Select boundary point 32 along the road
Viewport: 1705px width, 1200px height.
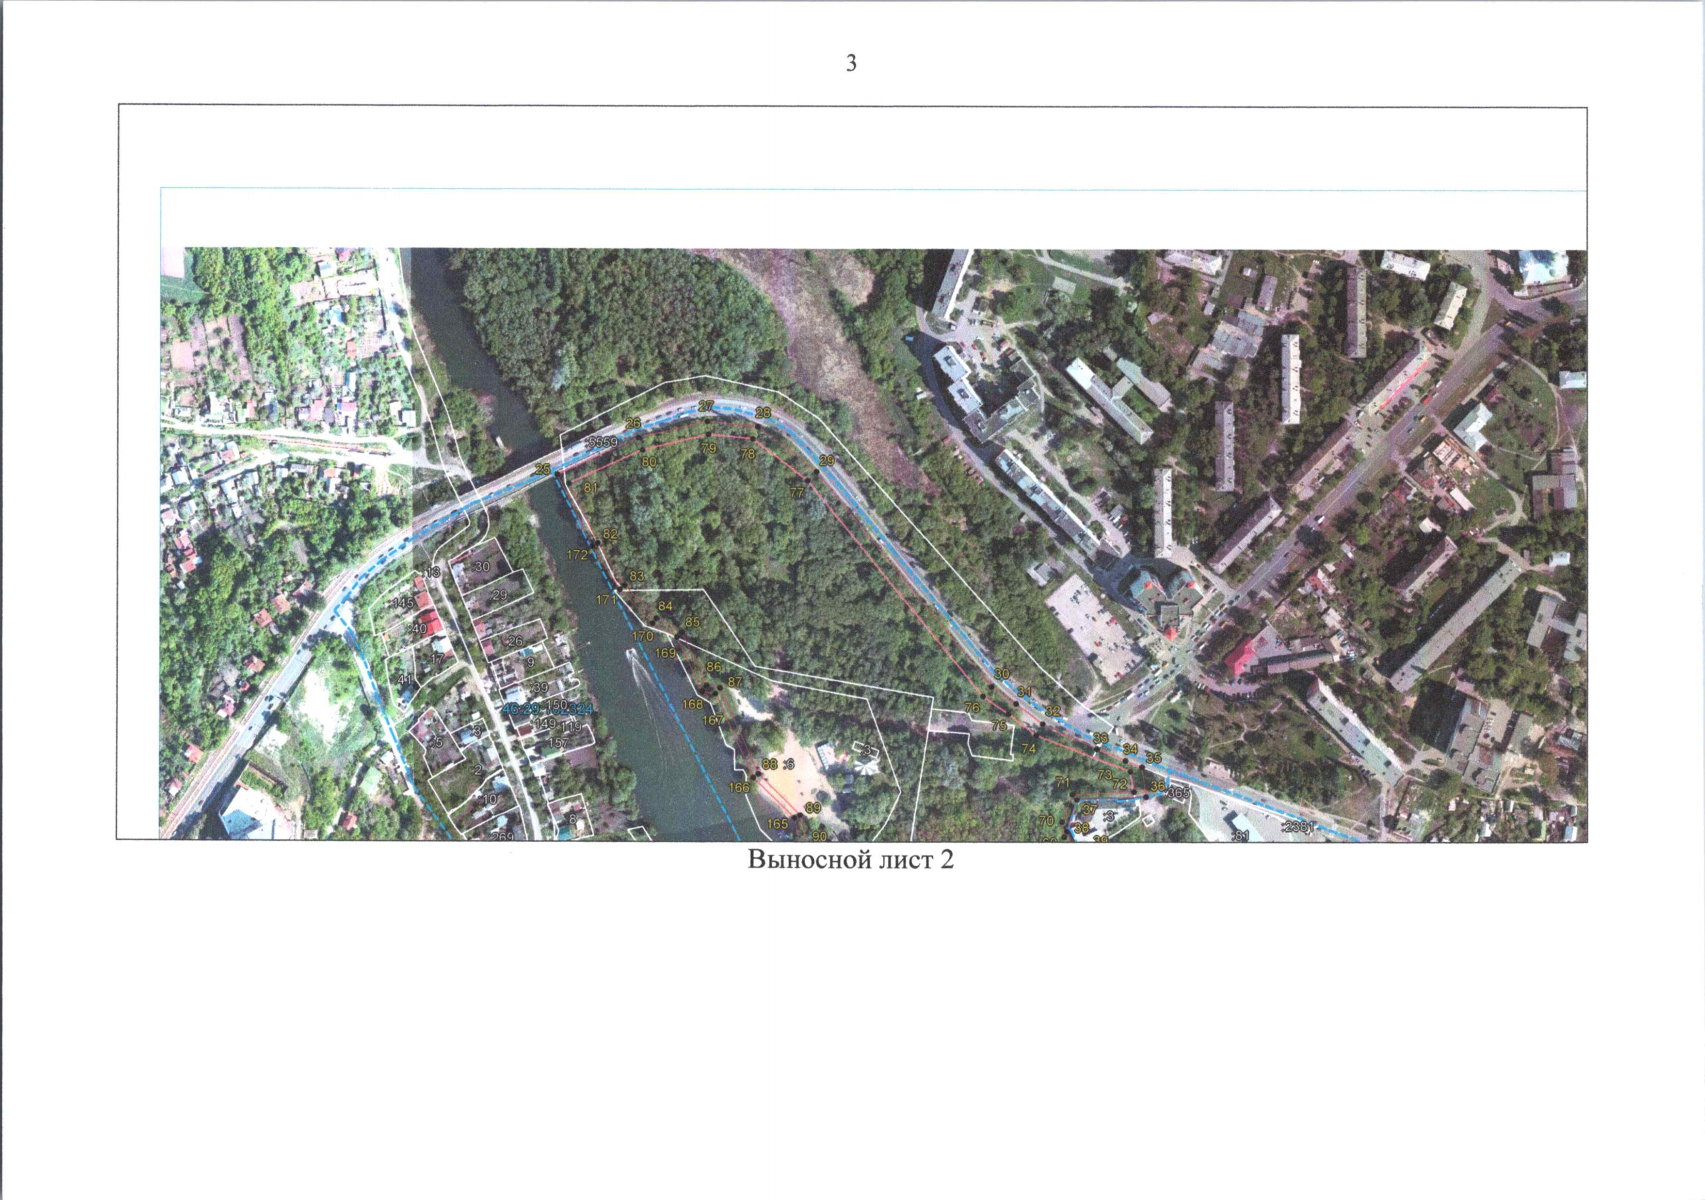[1052, 711]
